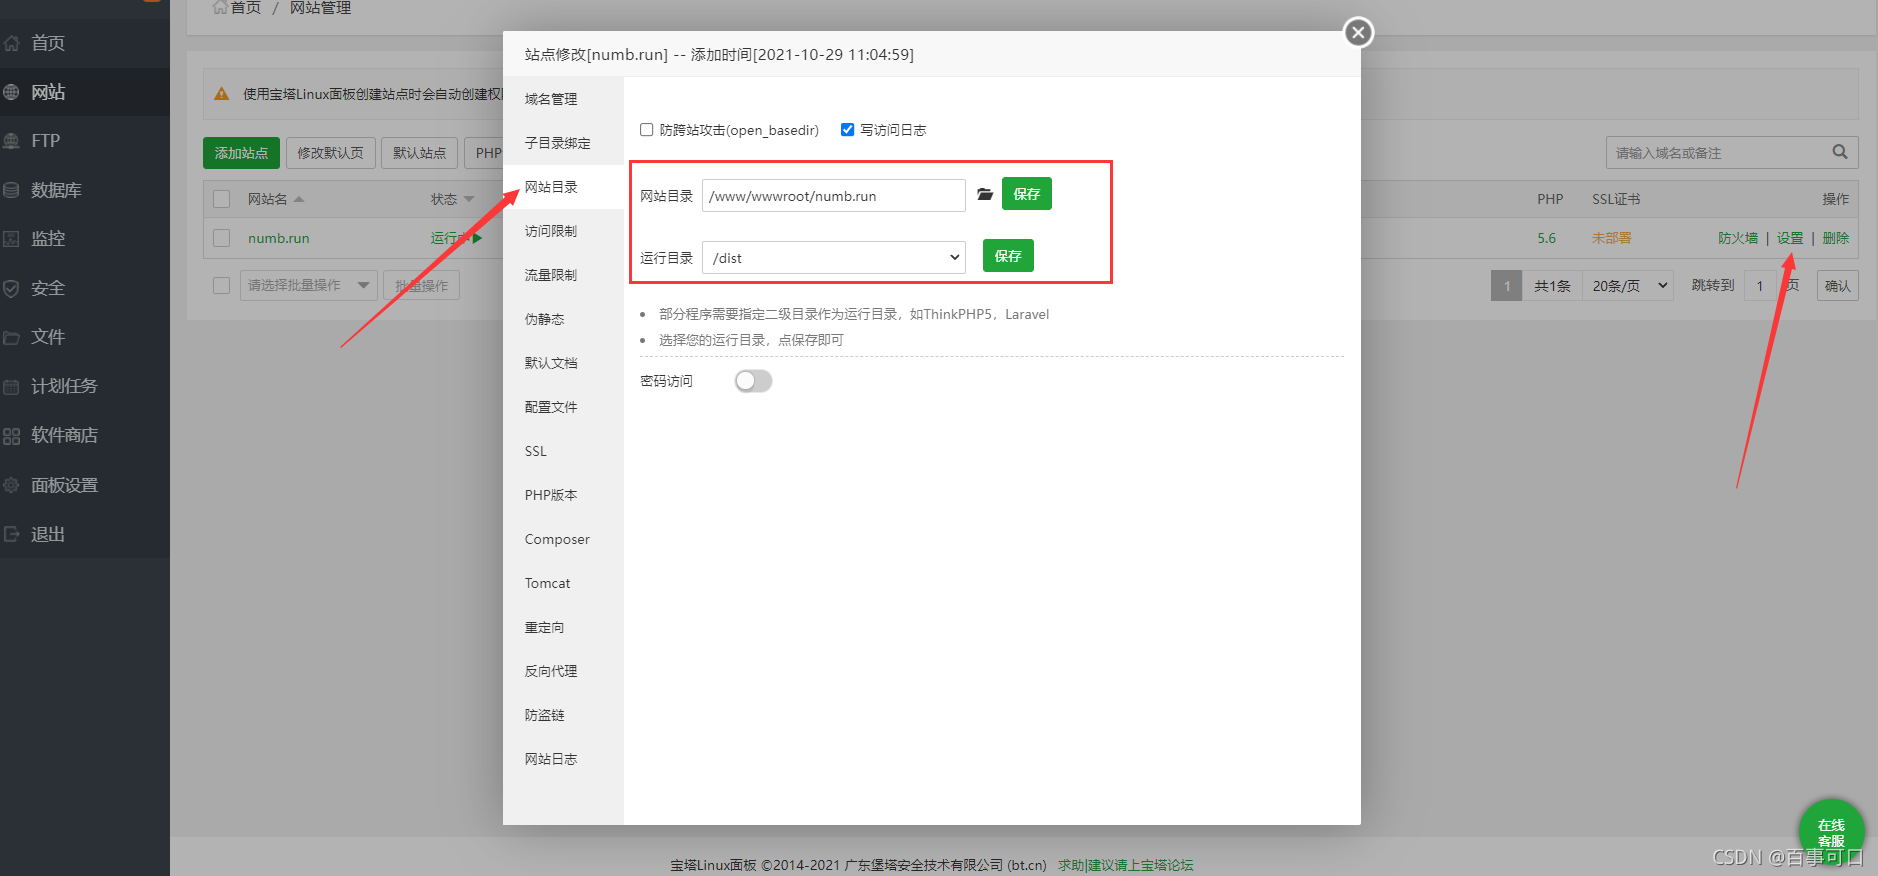Screen dimensions: 1878x876
Task: Click 防火墙 link for numb.run
Action: tap(1738, 238)
